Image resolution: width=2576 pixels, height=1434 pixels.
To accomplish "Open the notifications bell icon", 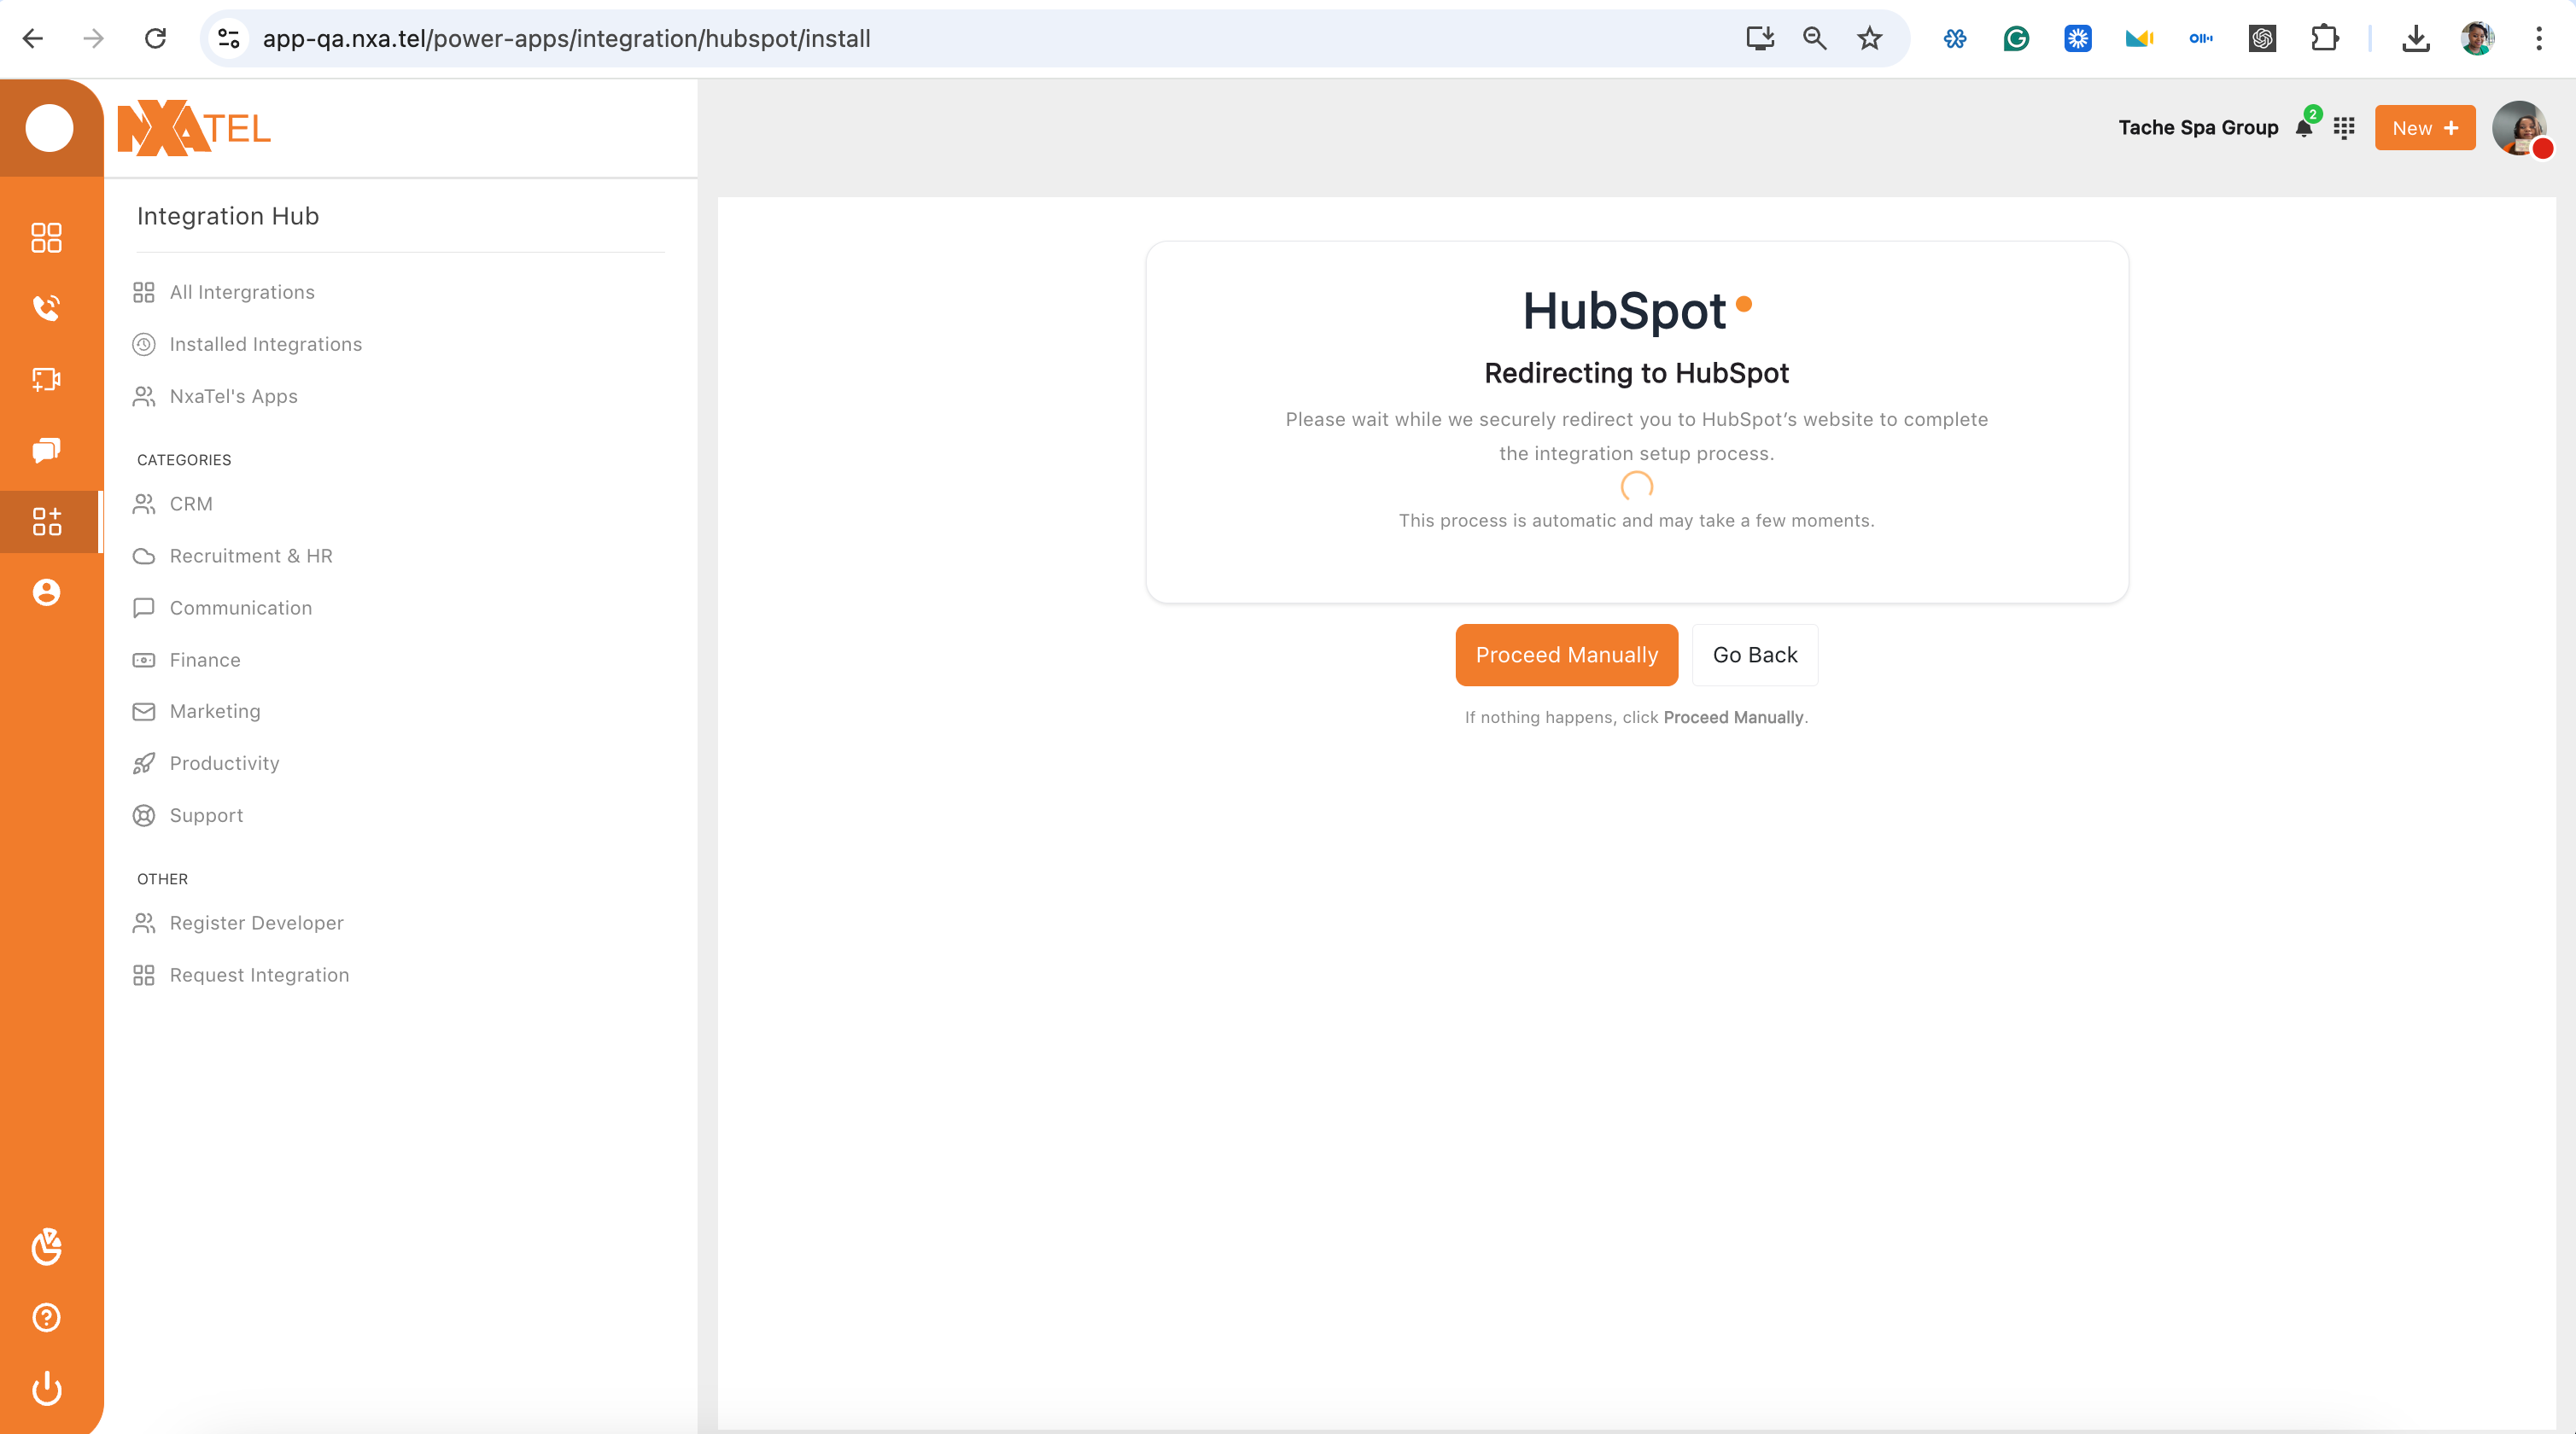I will point(2304,128).
